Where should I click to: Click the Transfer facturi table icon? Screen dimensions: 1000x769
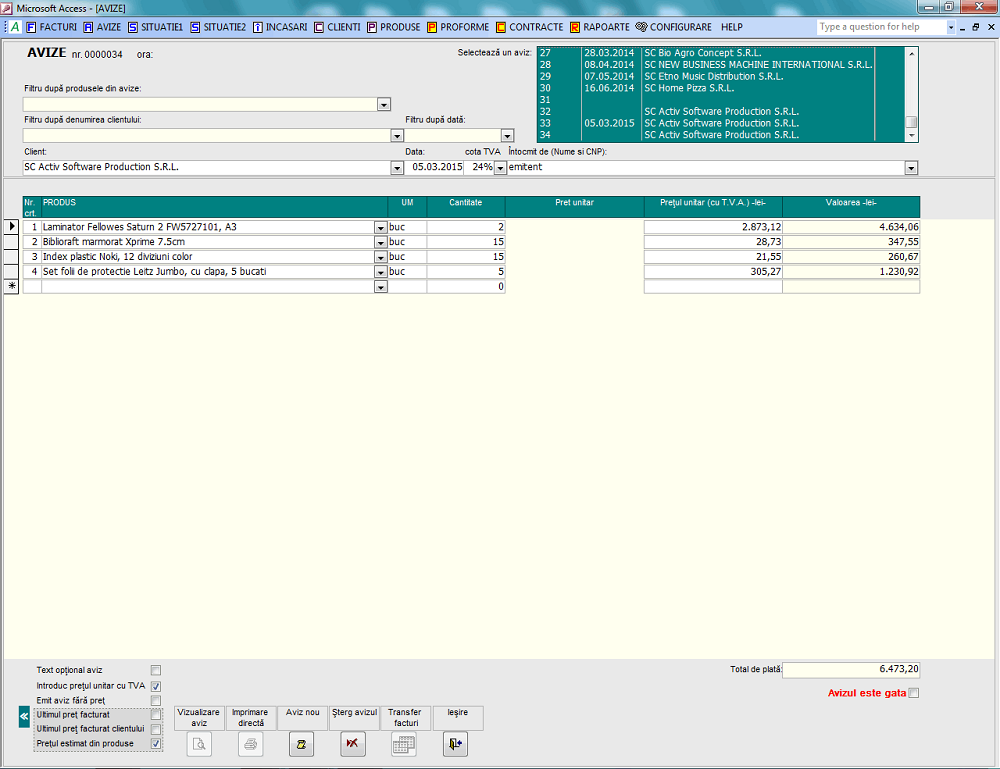(x=404, y=744)
